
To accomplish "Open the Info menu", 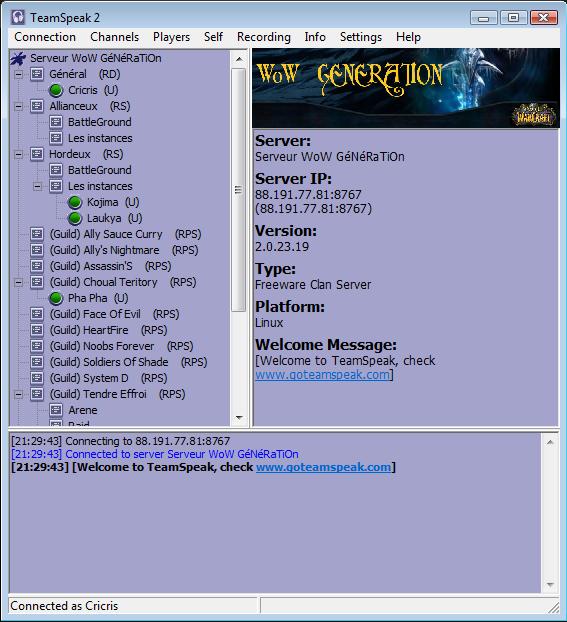I will pyautogui.click(x=315, y=37).
